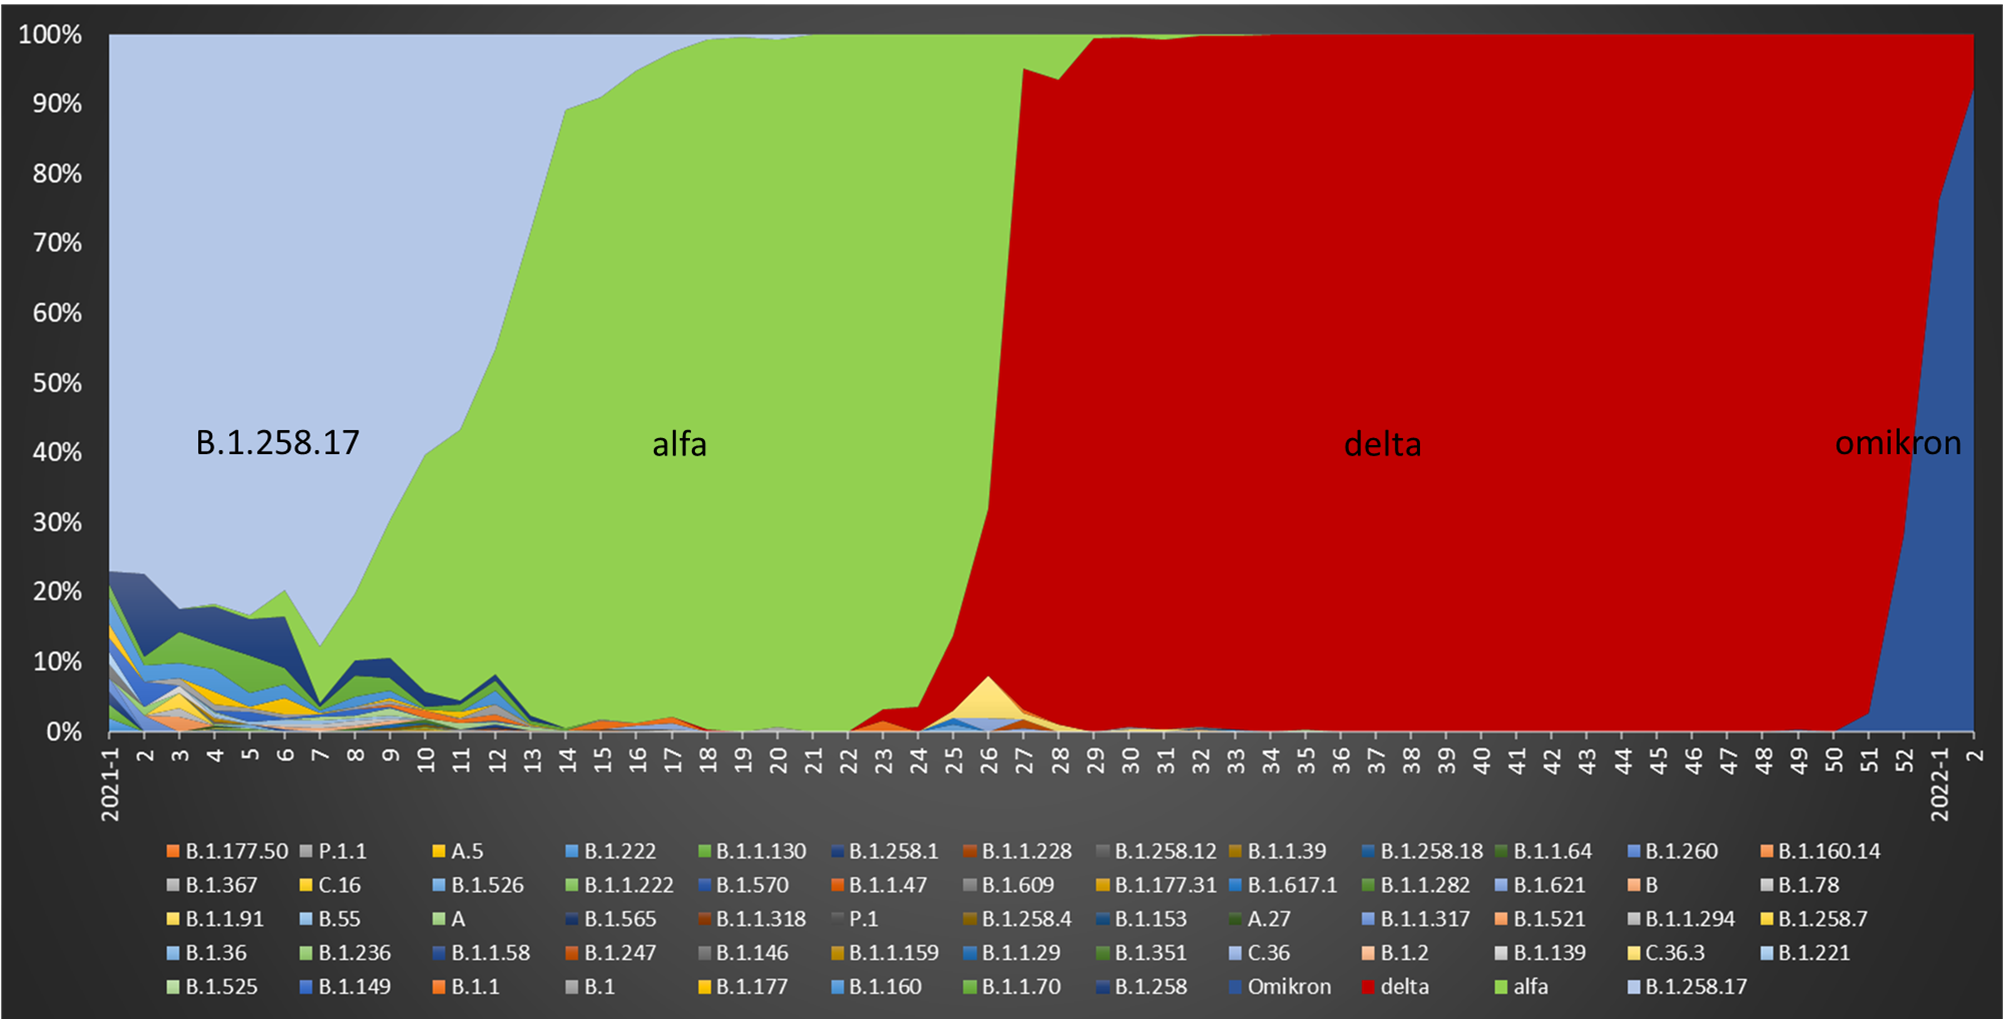Select the yellow C.36.3 legend swatch
The height and width of the screenshot is (1019, 2006).
[1633, 953]
